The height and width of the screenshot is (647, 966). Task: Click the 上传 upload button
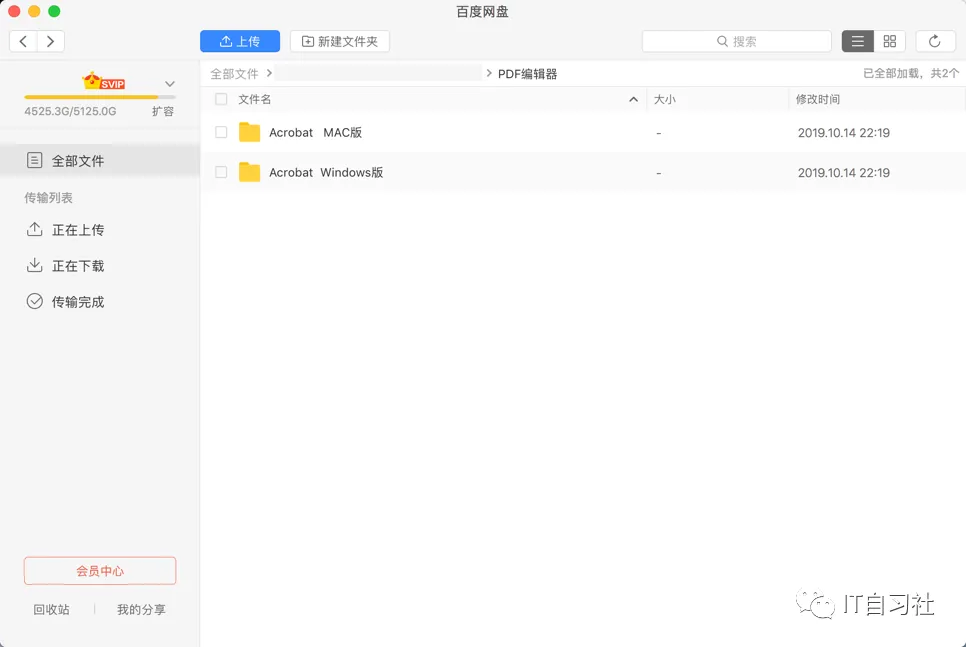tap(240, 41)
